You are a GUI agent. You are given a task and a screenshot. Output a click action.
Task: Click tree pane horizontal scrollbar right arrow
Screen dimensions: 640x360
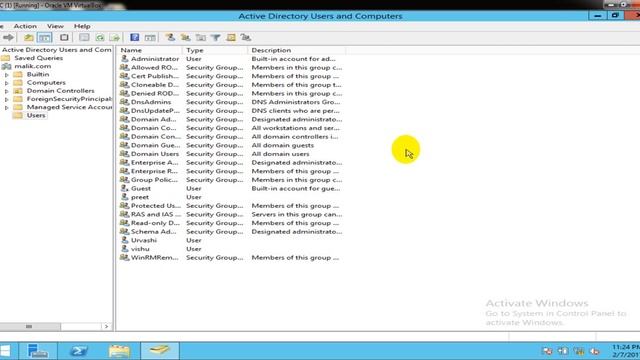coord(107,327)
